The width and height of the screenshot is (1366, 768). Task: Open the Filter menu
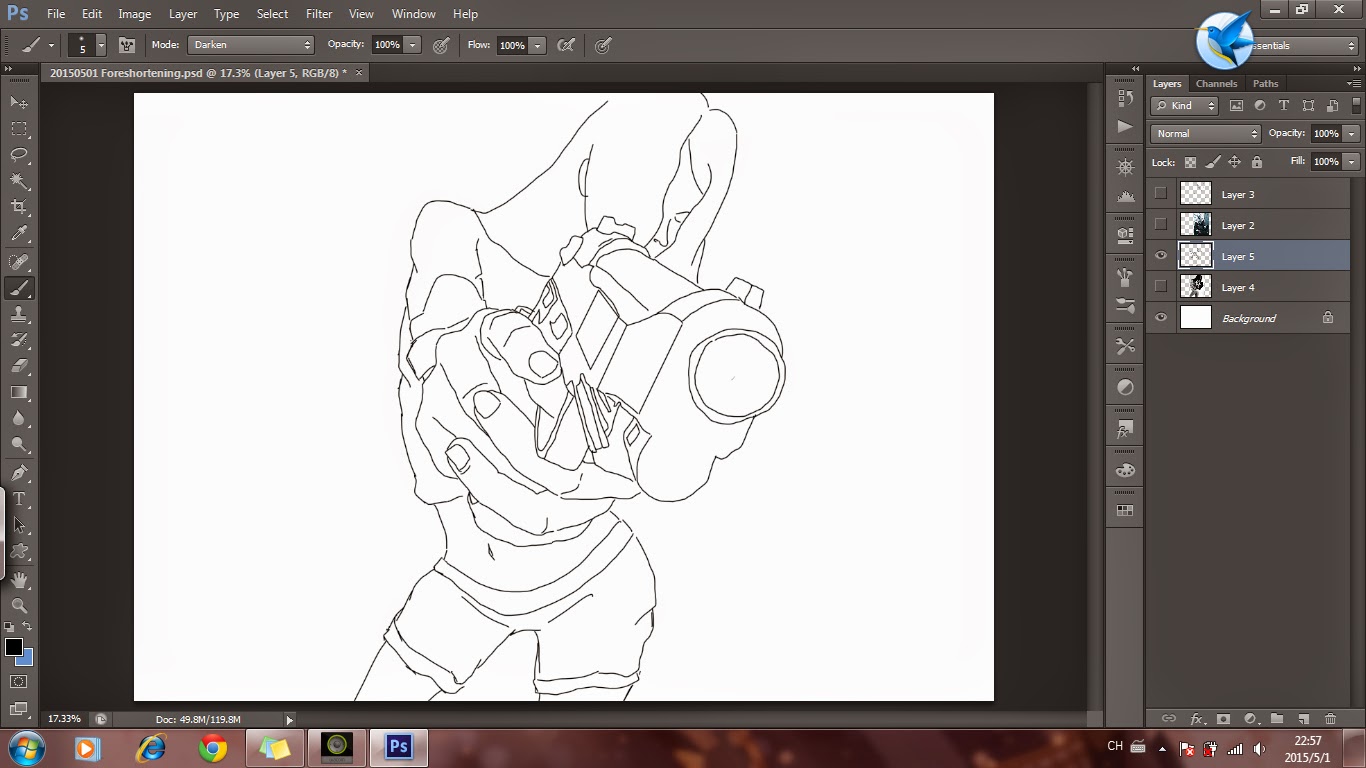coord(319,14)
